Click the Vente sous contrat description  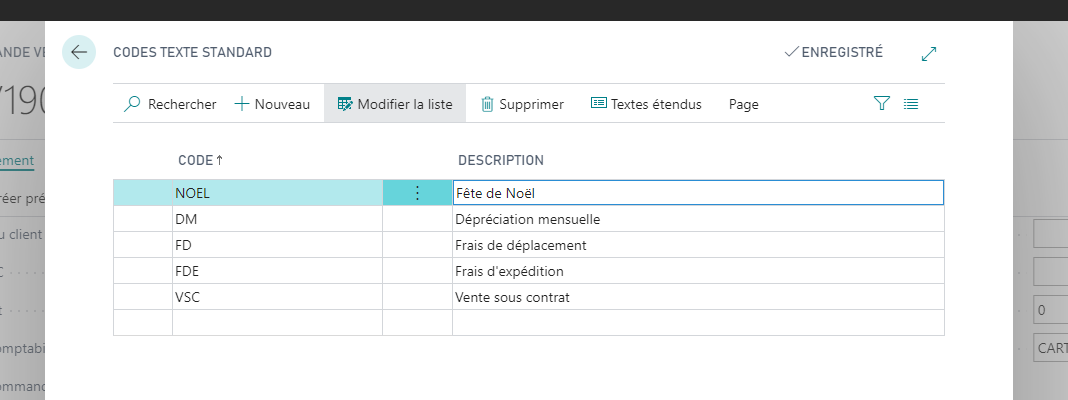(x=698, y=297)
